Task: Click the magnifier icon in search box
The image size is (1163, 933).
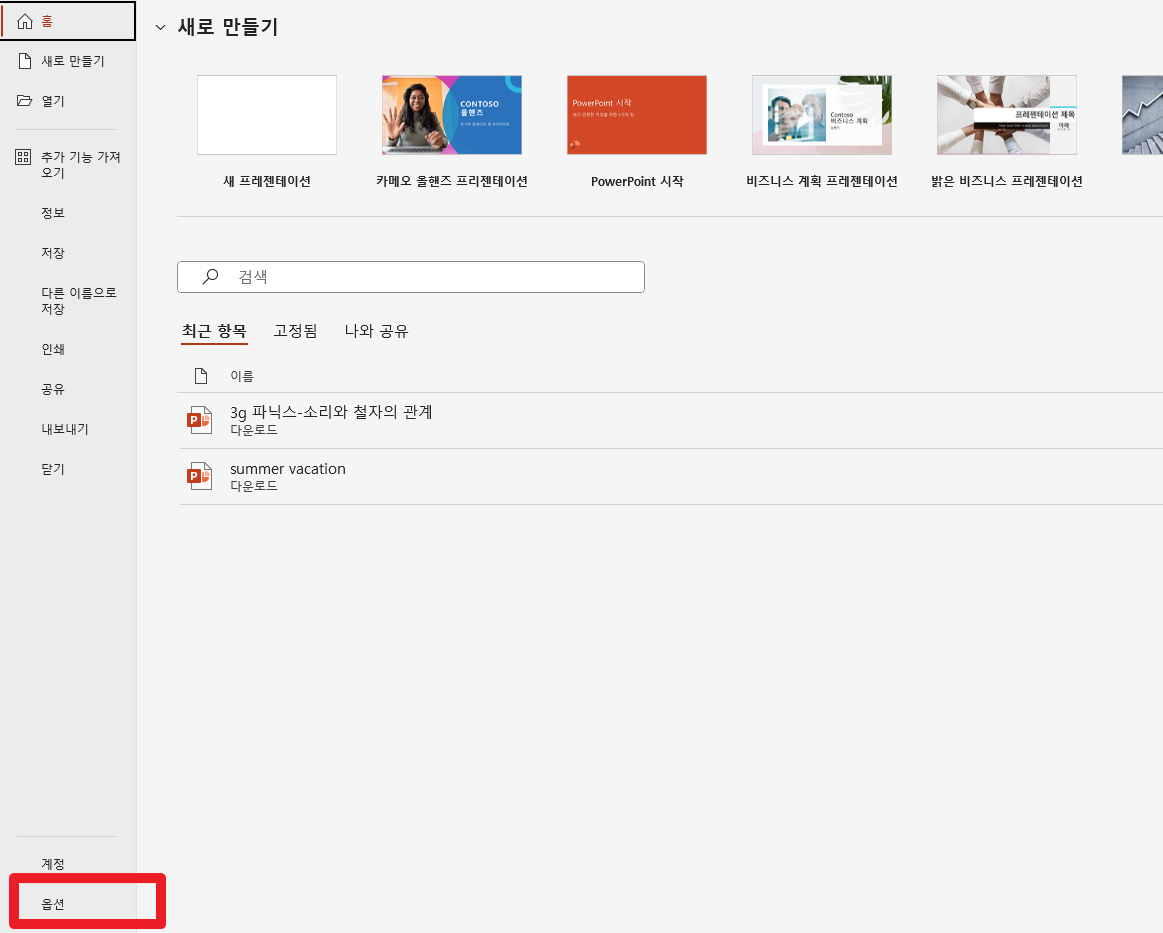Action: tap(211, 277)
